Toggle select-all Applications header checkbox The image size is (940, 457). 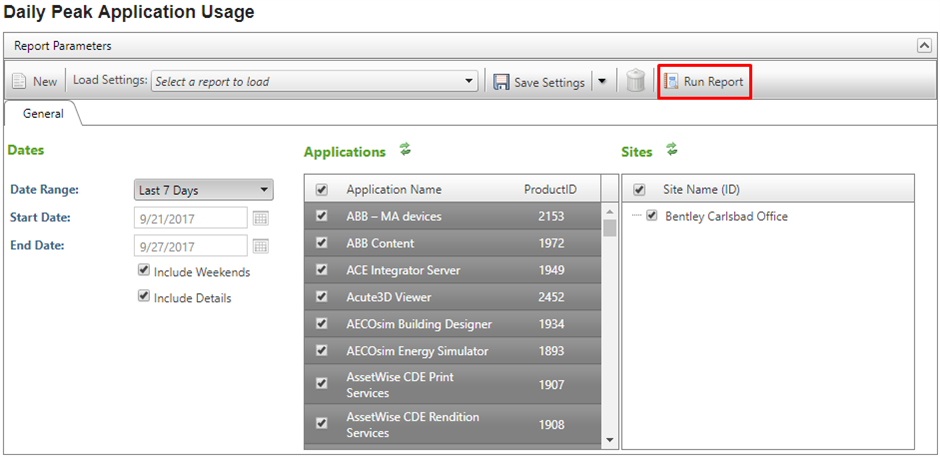[x=321, y=190]
